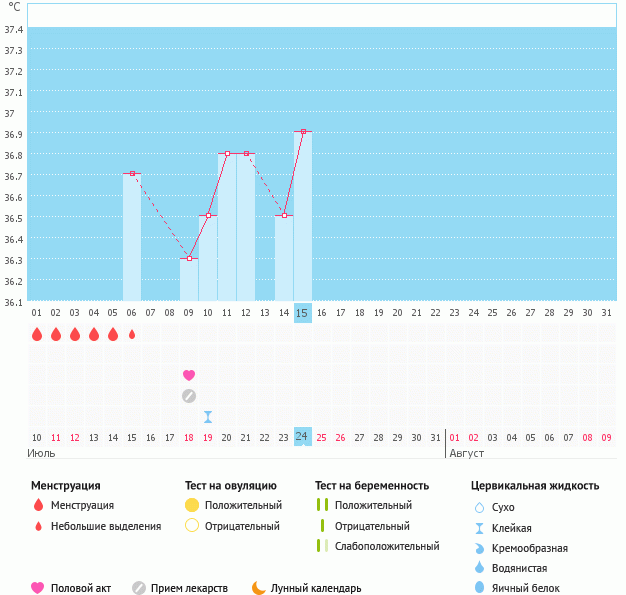Click the watery fluid drop legend icon
The height and width of the screenshot is (595, 626).
pos(479,568)
